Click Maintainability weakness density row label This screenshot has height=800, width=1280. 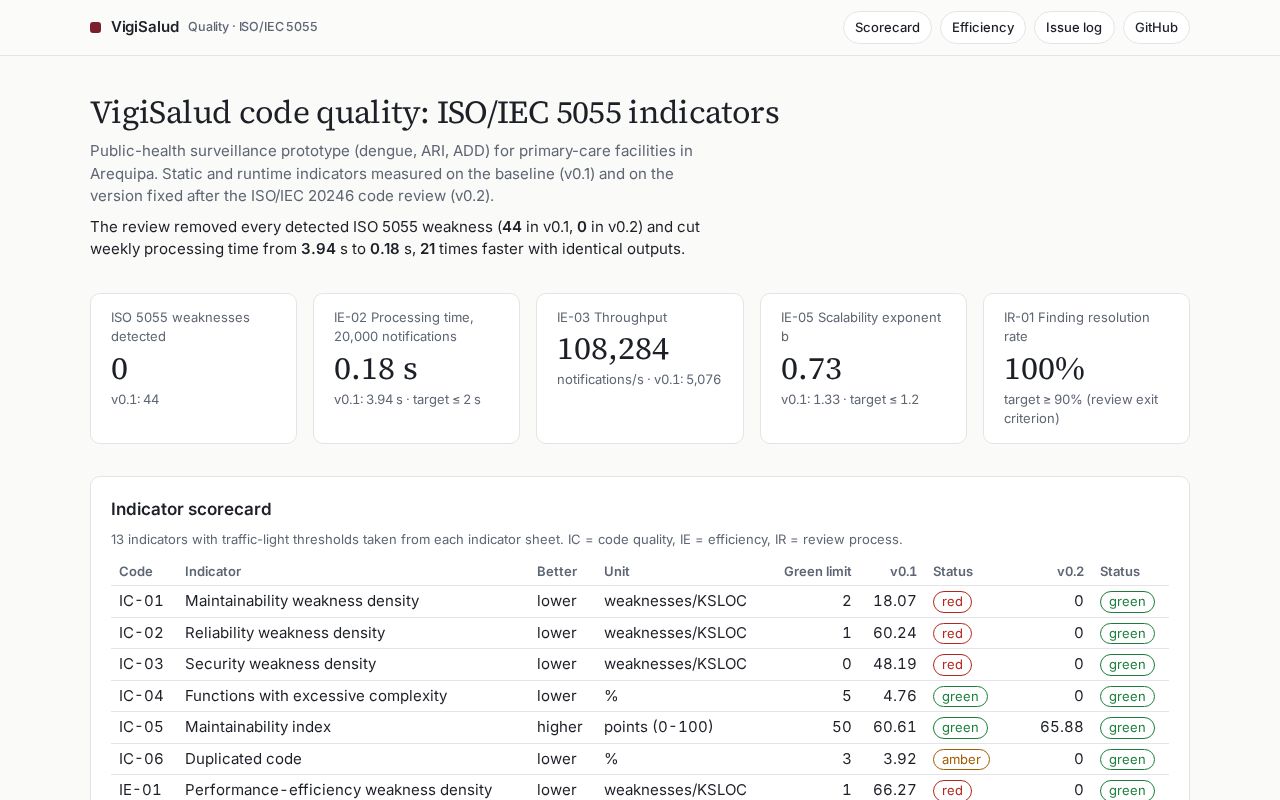(x=302, y=601)
